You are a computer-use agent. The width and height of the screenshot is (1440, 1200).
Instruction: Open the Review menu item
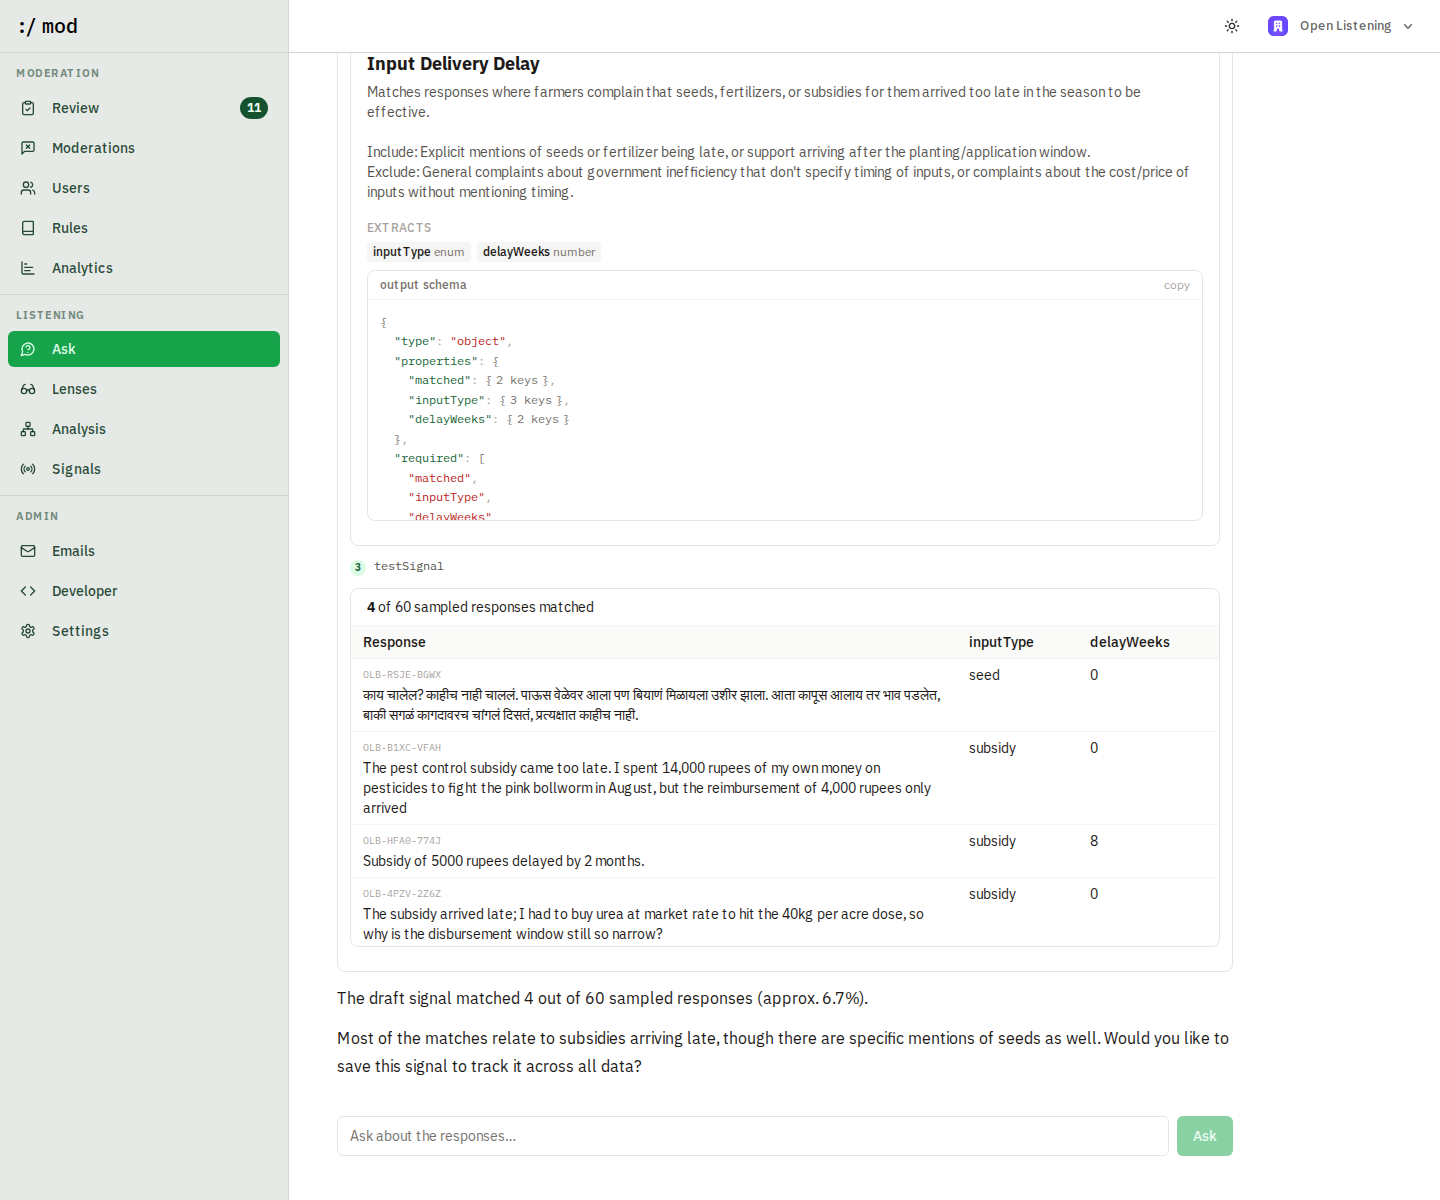[144, 108]
